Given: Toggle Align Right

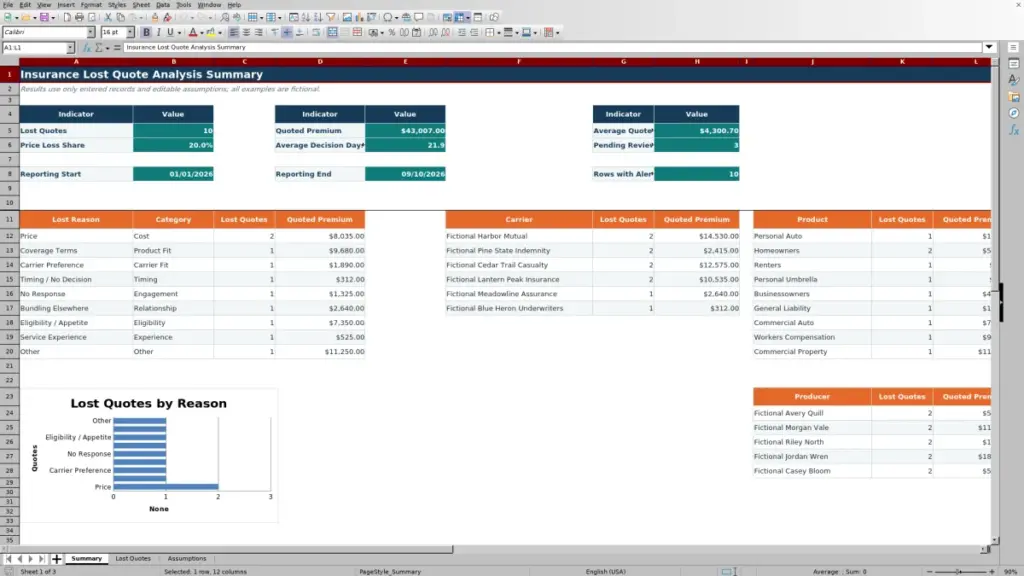Looking at the screenshot, I should tap(259, 33).
